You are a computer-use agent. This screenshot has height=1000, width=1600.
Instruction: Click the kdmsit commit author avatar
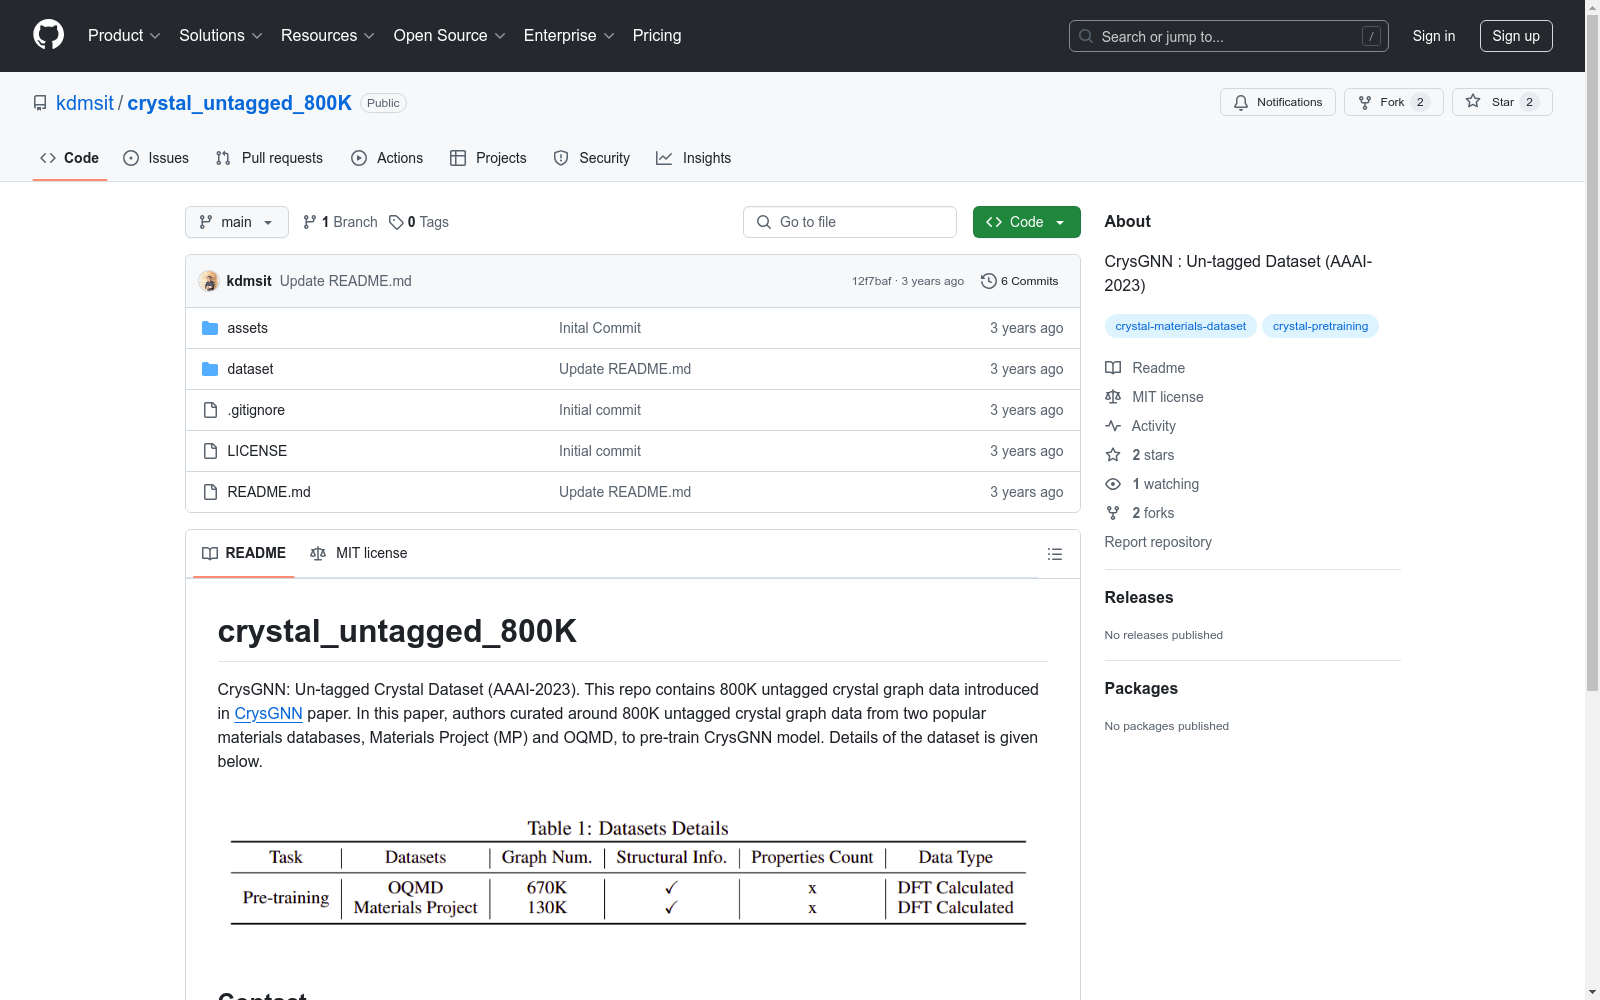pyautogui.click(x=209, y=281)
